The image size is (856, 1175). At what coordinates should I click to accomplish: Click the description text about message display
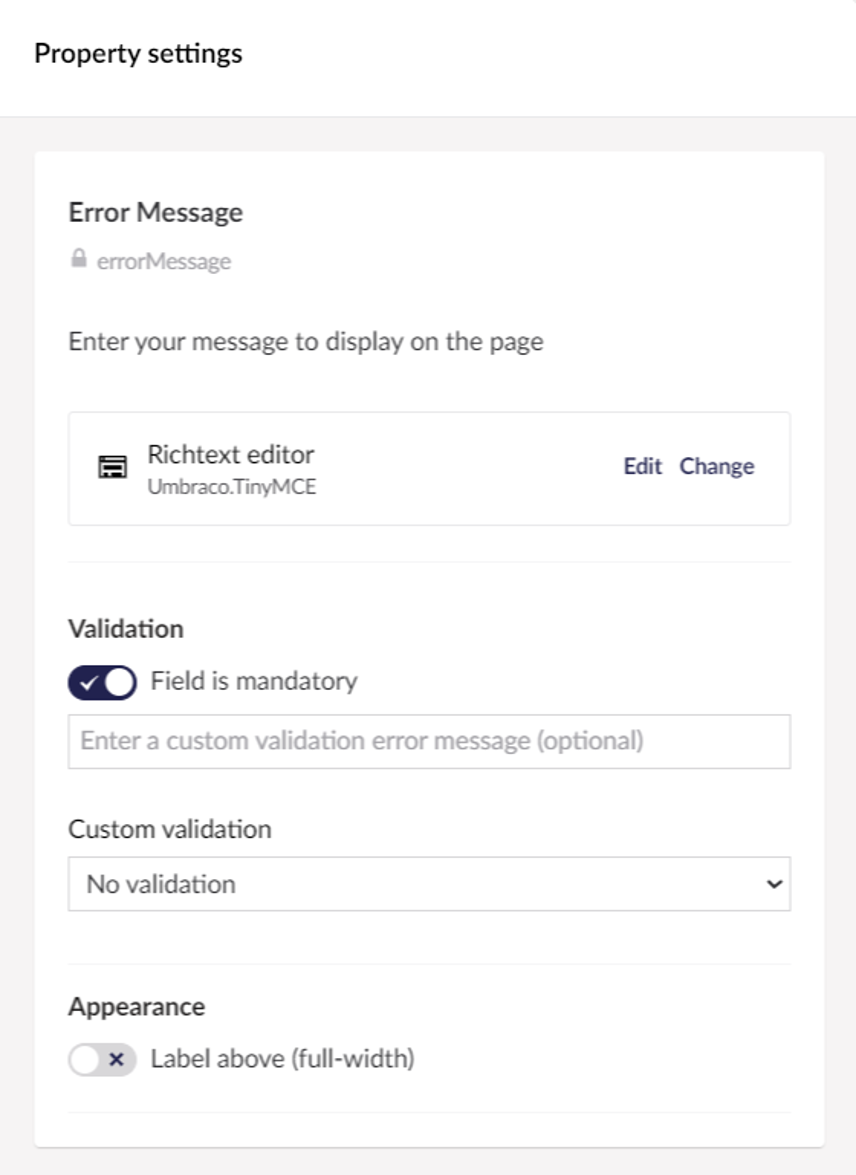[305, 342]
